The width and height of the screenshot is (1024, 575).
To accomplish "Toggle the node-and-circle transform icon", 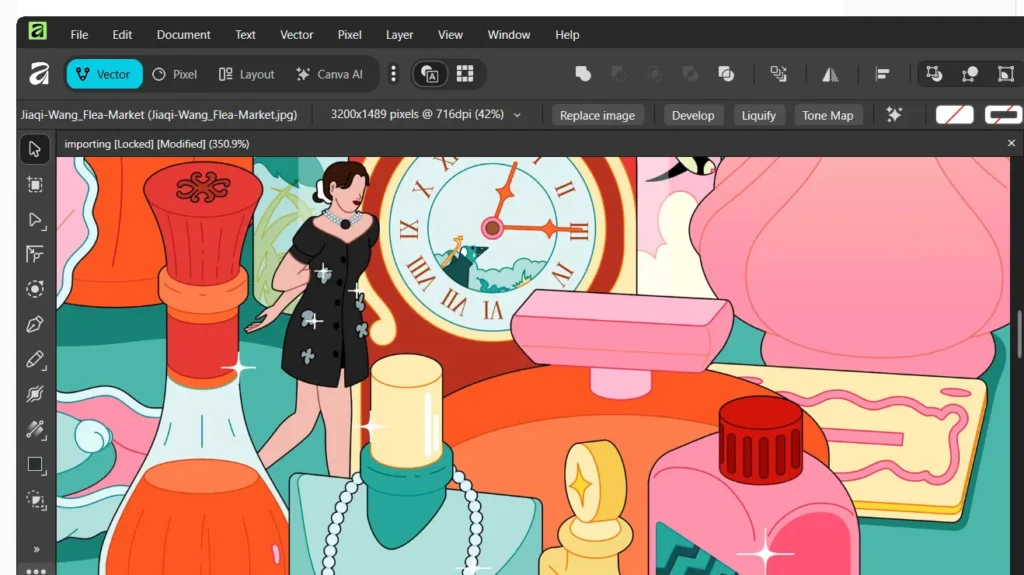I will pyautogui.click(x=970, y=74).
